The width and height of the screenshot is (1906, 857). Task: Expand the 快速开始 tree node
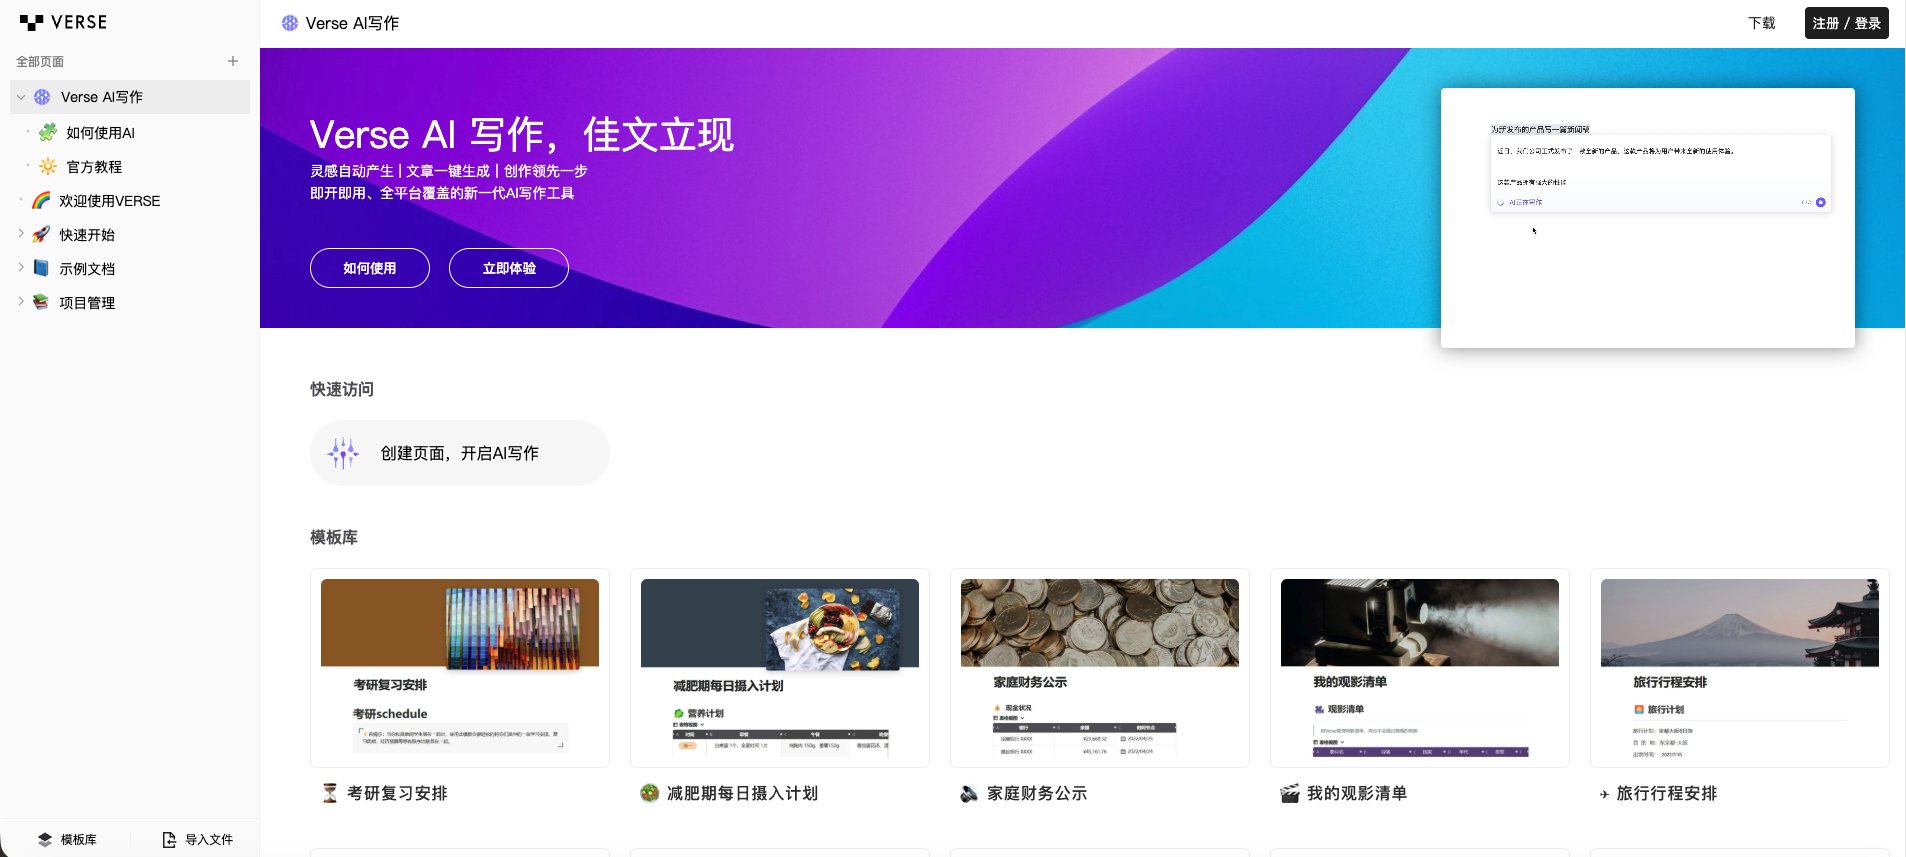(x=21, y=234)
